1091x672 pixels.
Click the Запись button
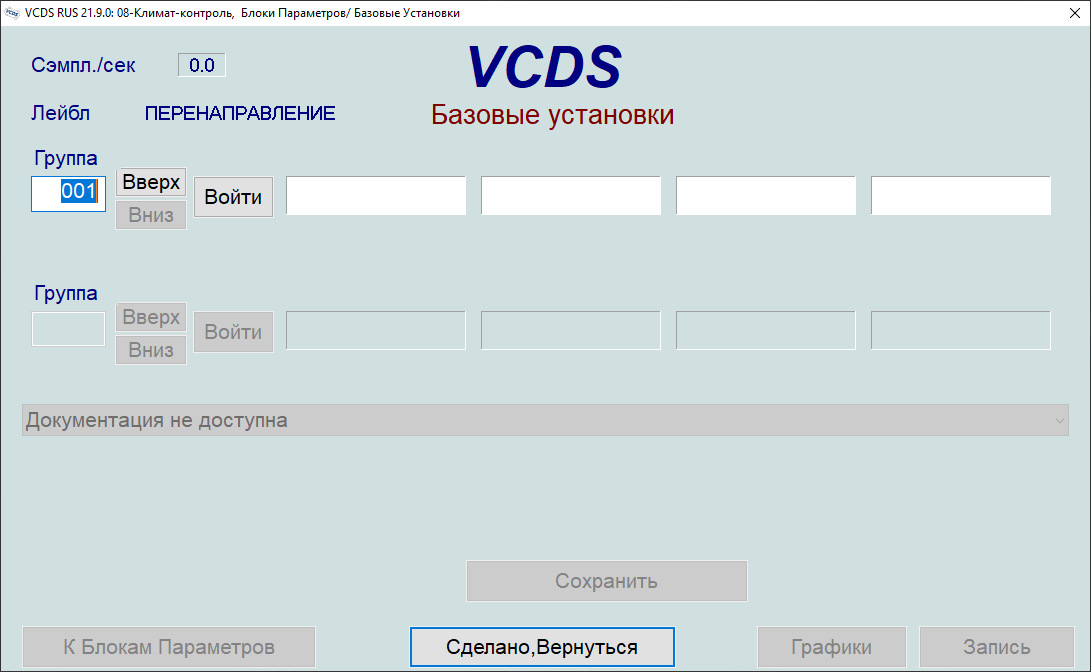[x=996, y=647]
